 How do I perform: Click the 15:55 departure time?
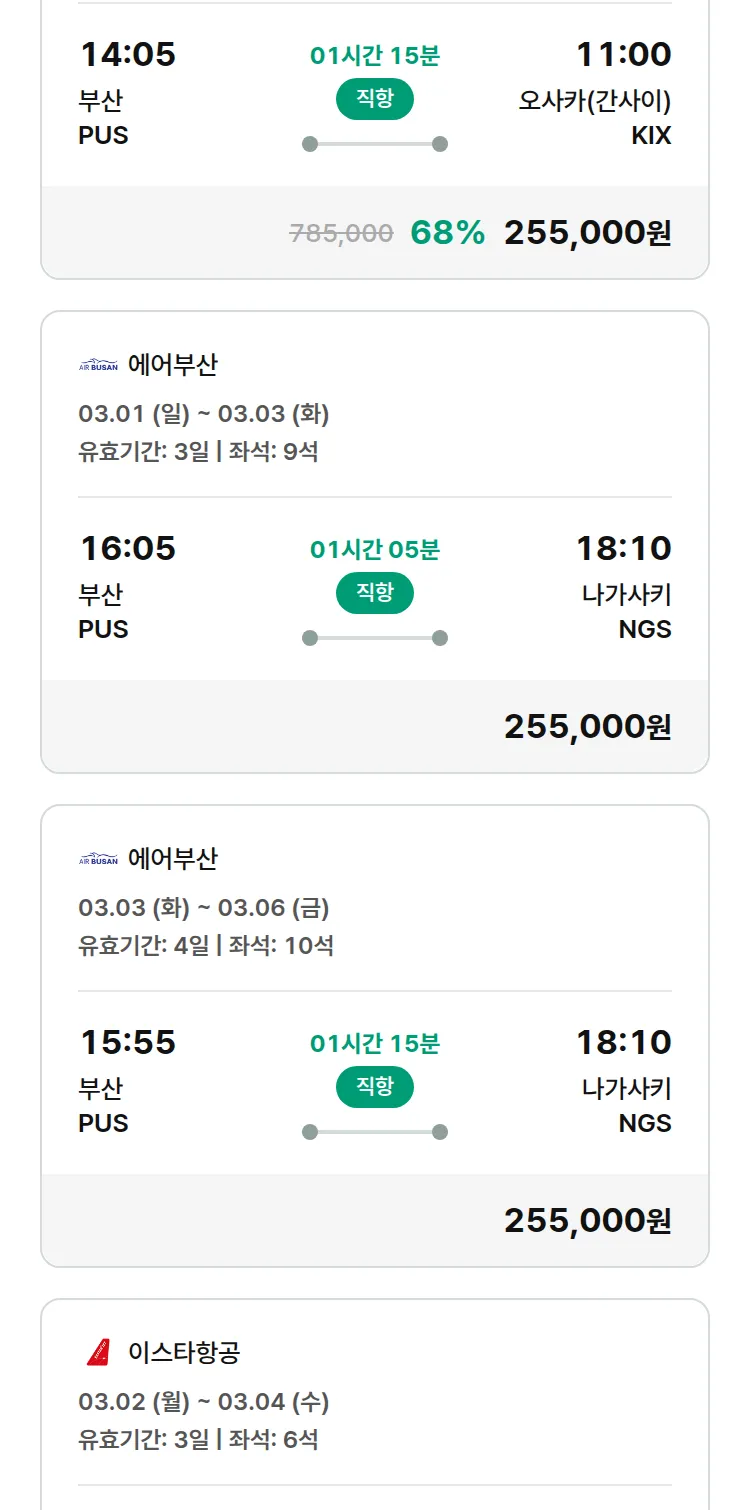click(x=127, y=1042)
